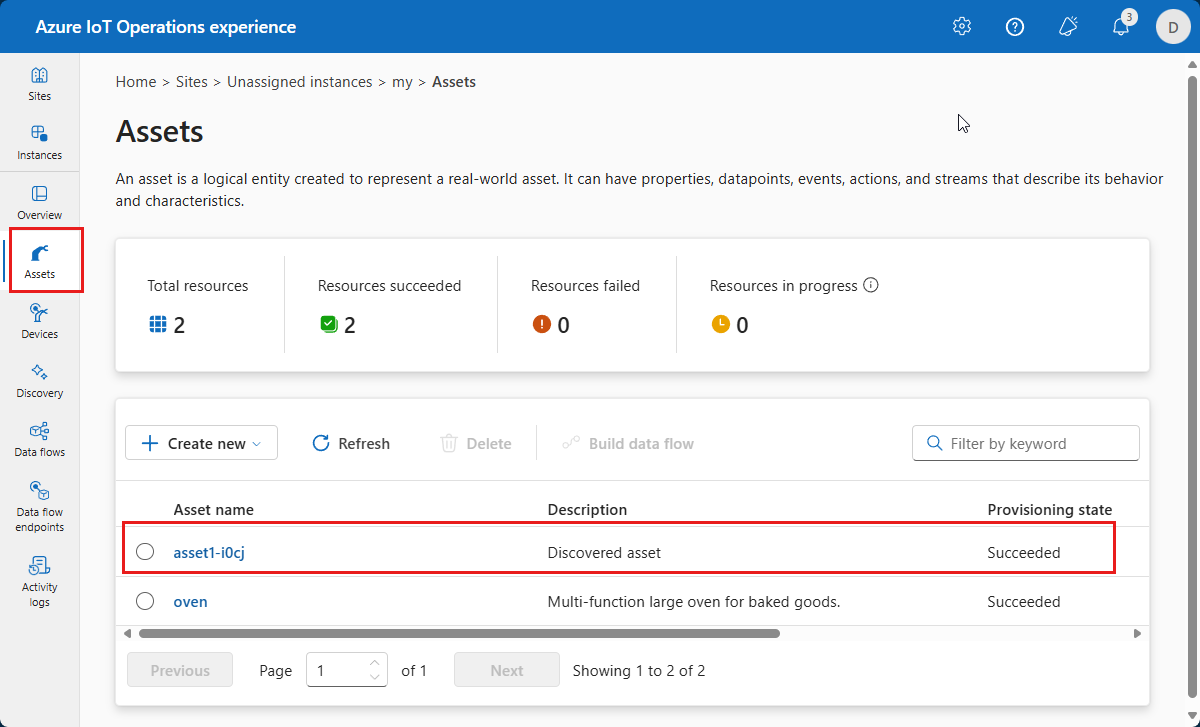Open Activity logs in the sidebar

click(40, 581)
